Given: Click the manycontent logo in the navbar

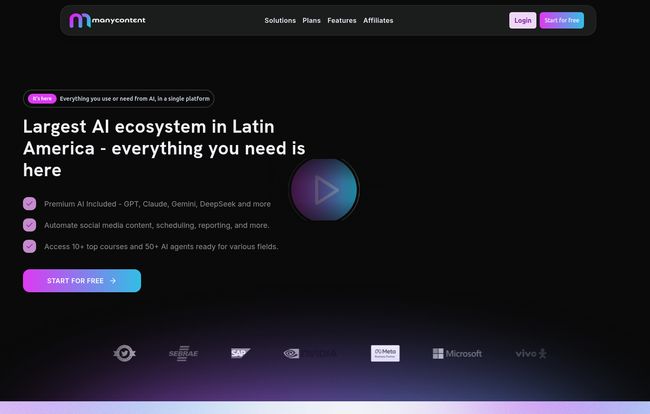Looking at the screenshot, I should coord(107,20).
